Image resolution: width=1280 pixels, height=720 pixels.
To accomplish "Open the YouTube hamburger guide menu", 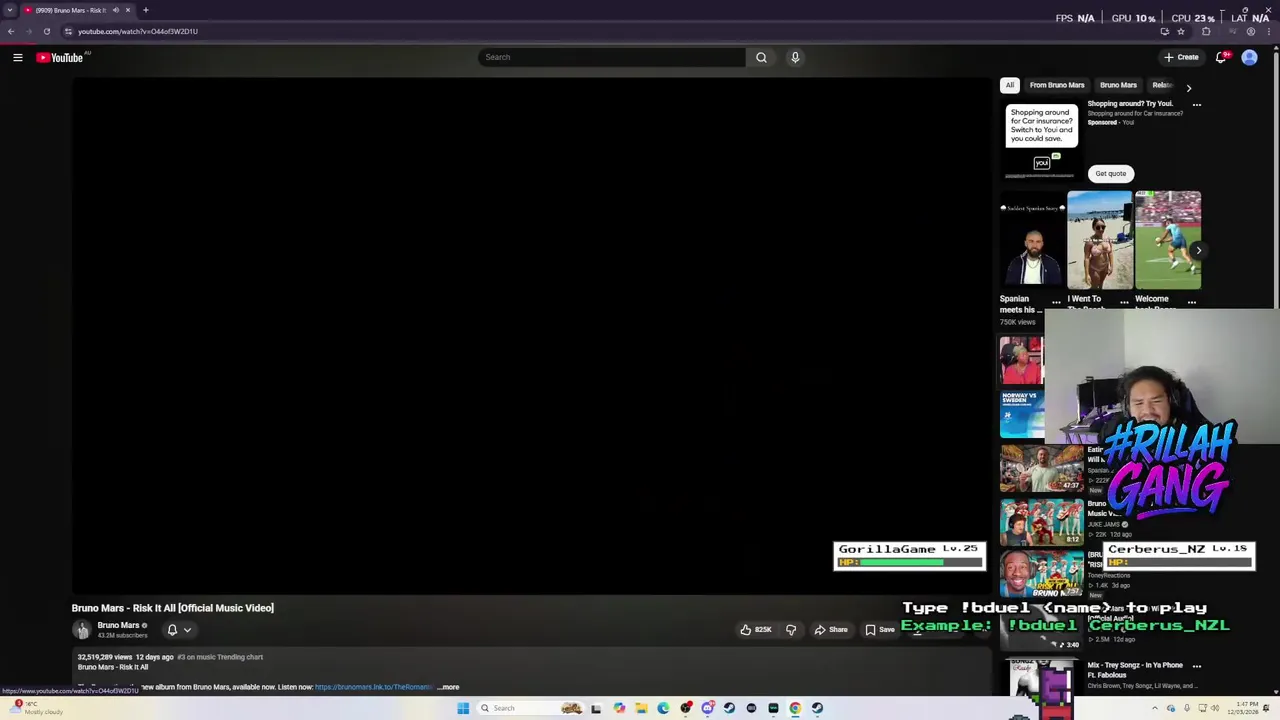I will point(18,58).
